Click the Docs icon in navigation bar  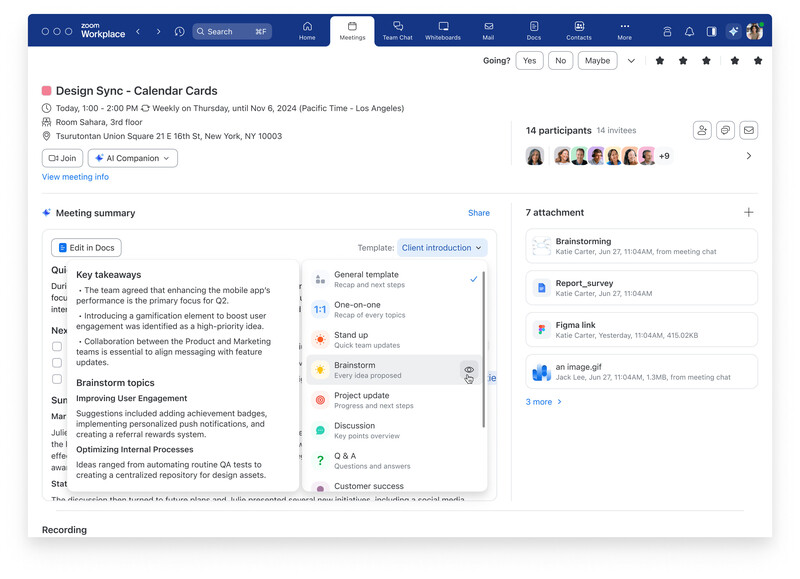534,30
